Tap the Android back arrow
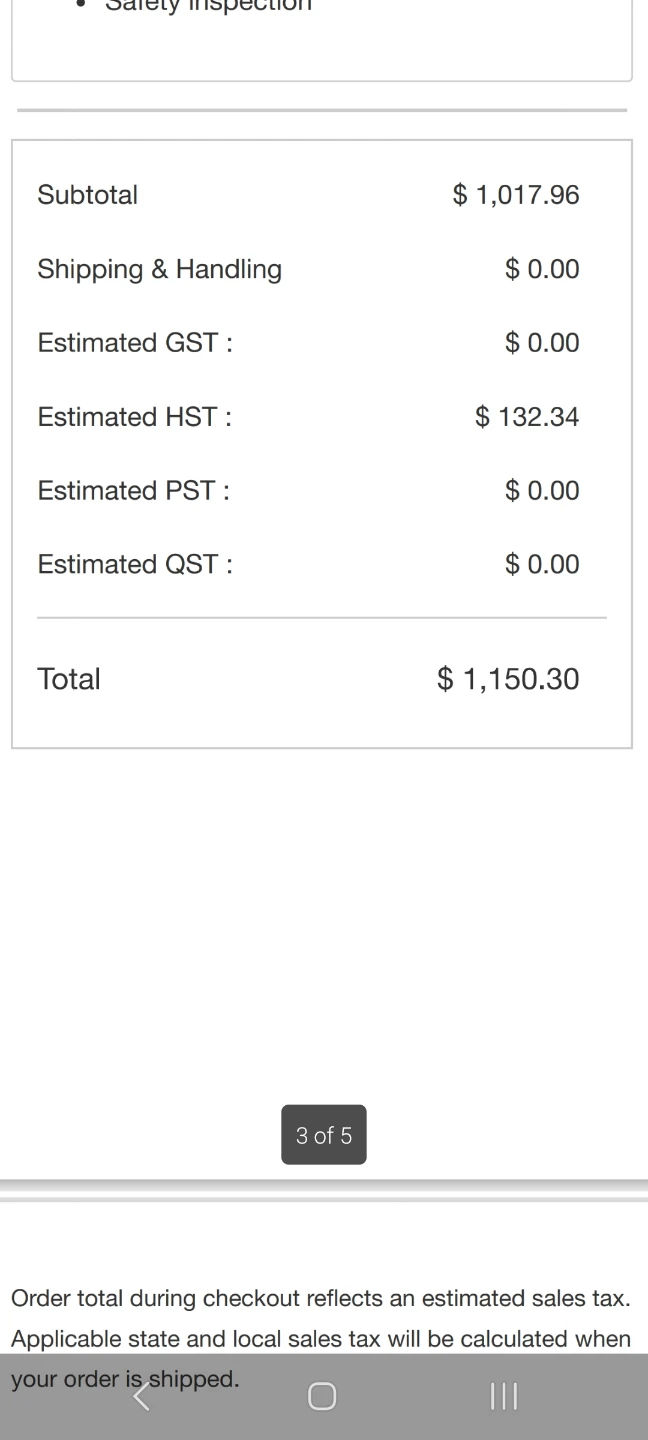Viewport: 648px width, 1440px height. coord(142,1397)
